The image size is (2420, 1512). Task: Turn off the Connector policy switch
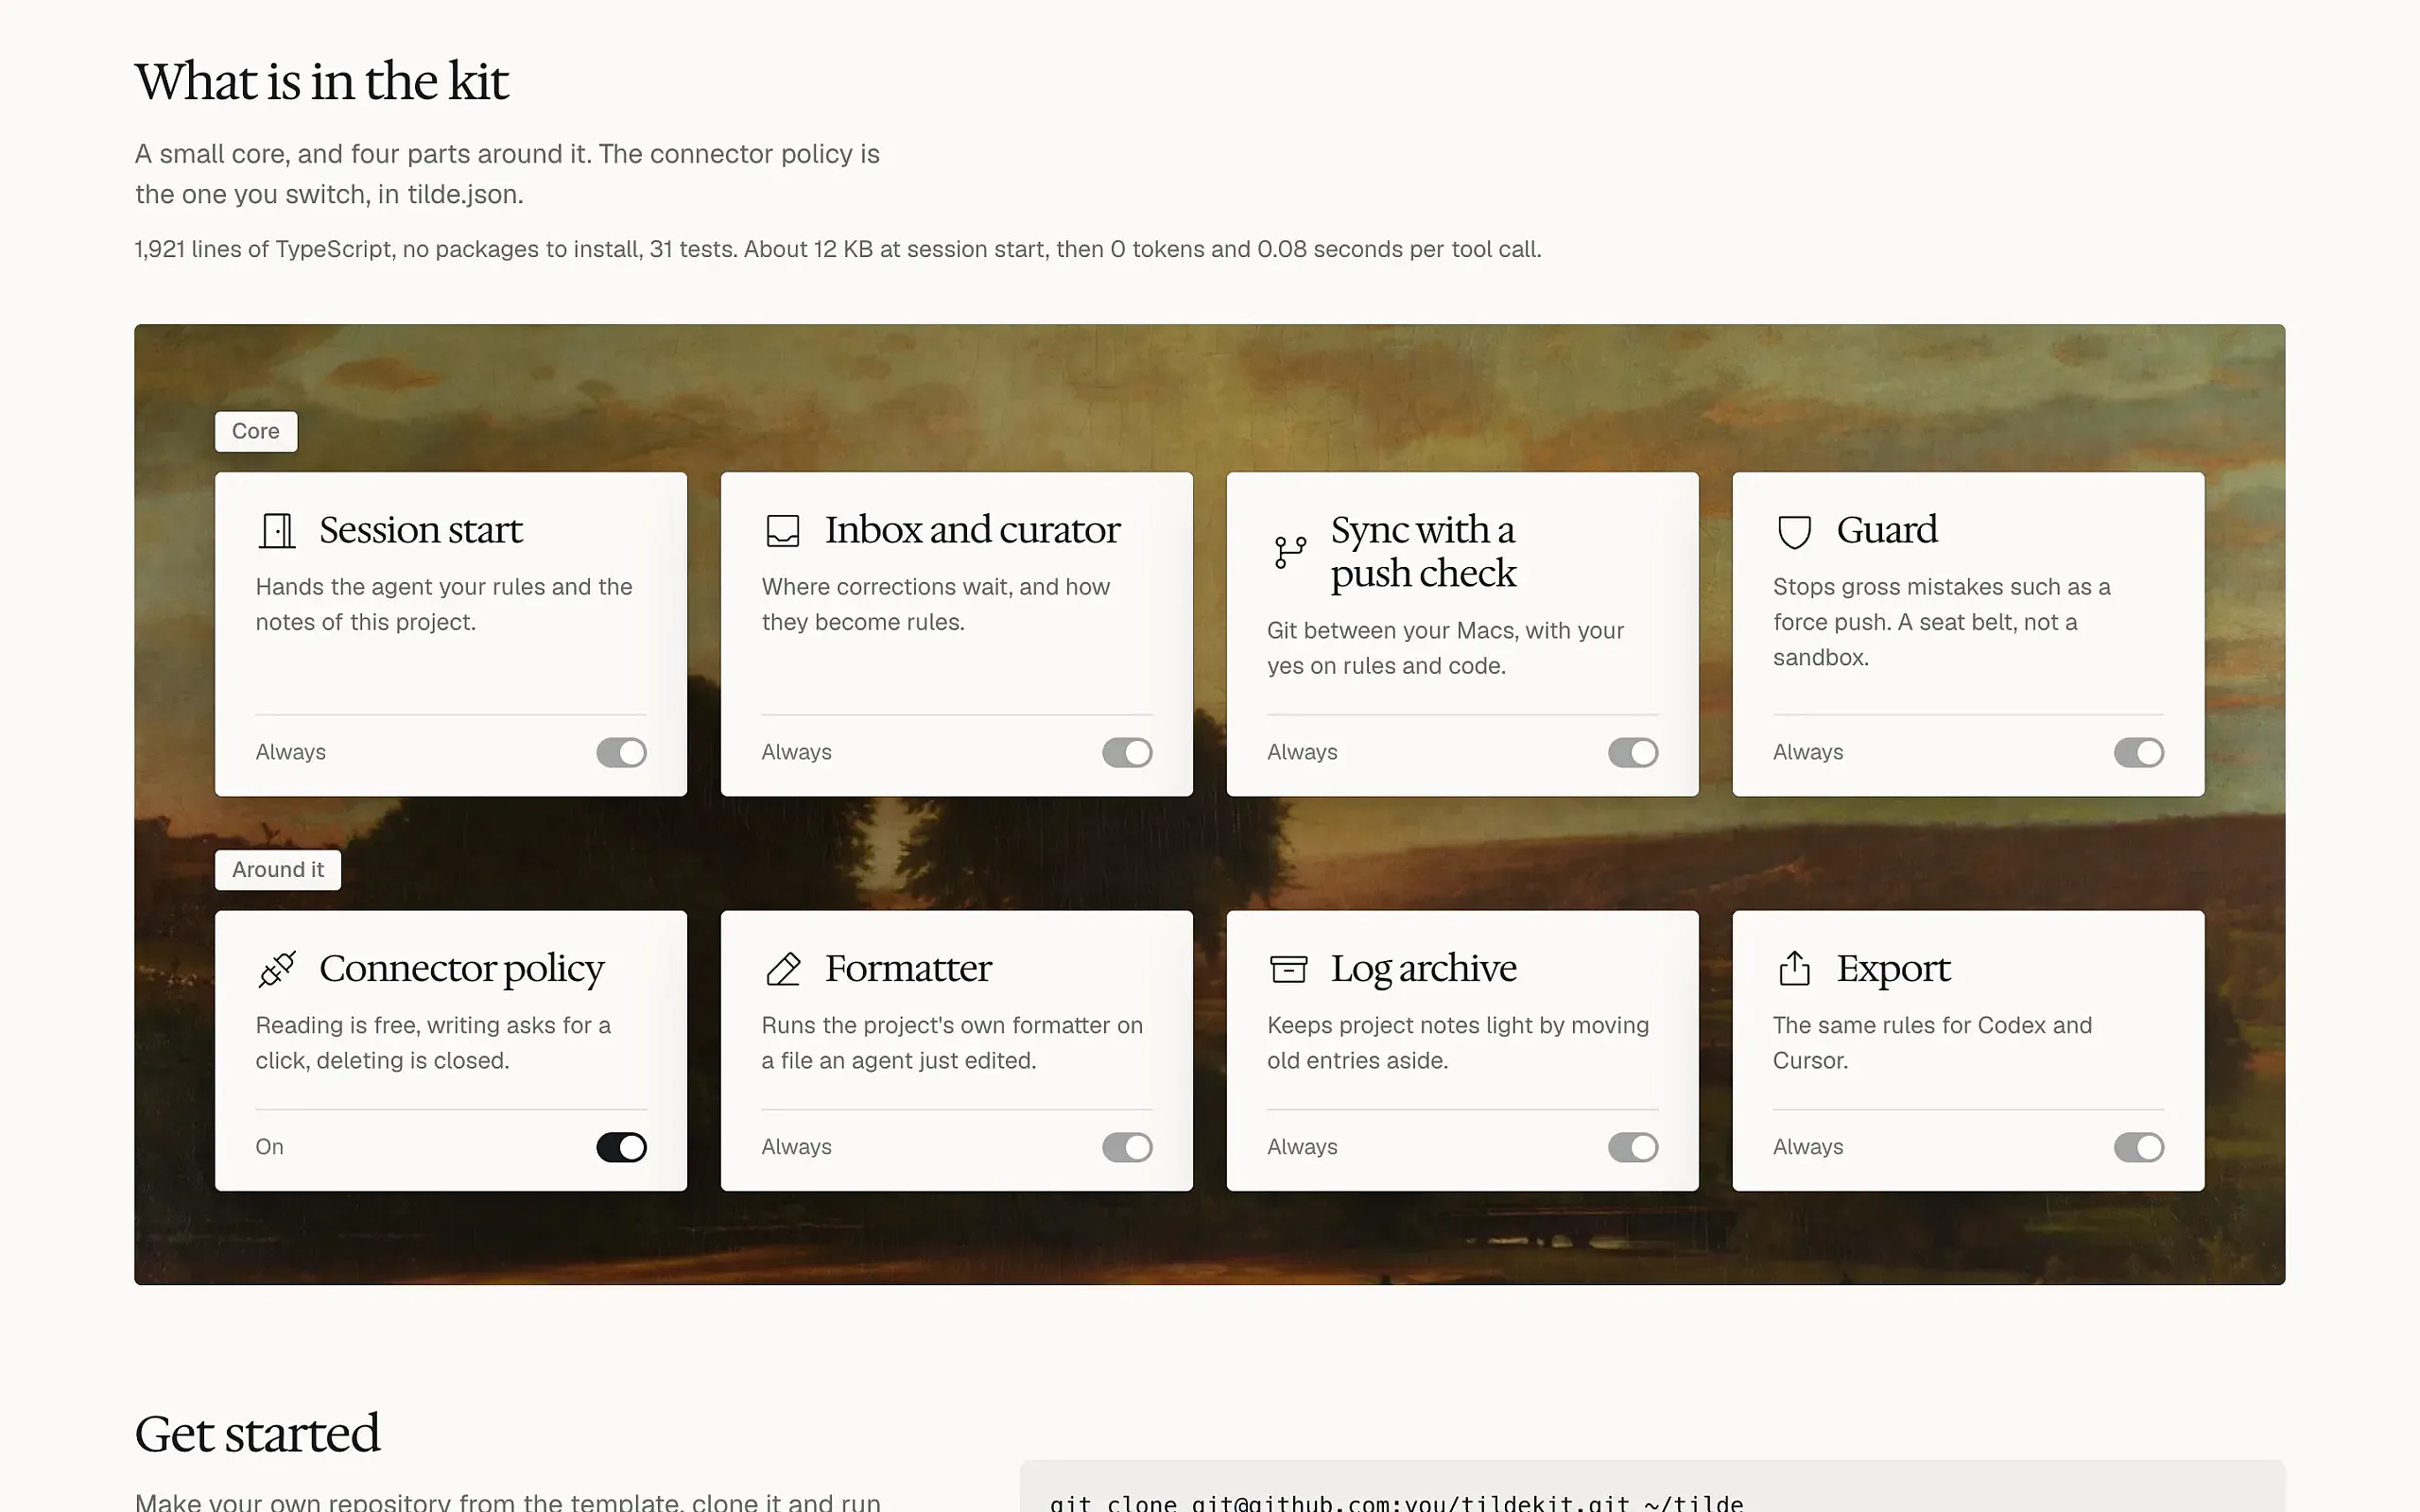point(621,1147)
